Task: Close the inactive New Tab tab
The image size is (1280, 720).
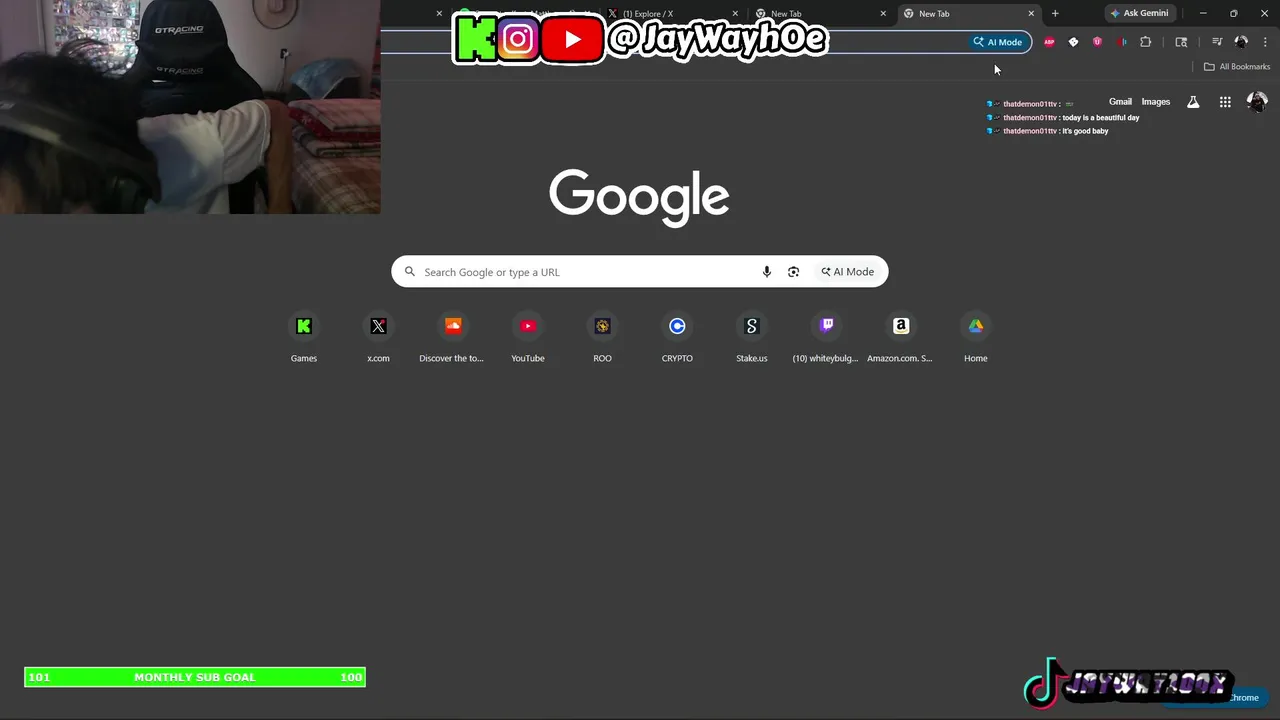Action: (883, 14)
